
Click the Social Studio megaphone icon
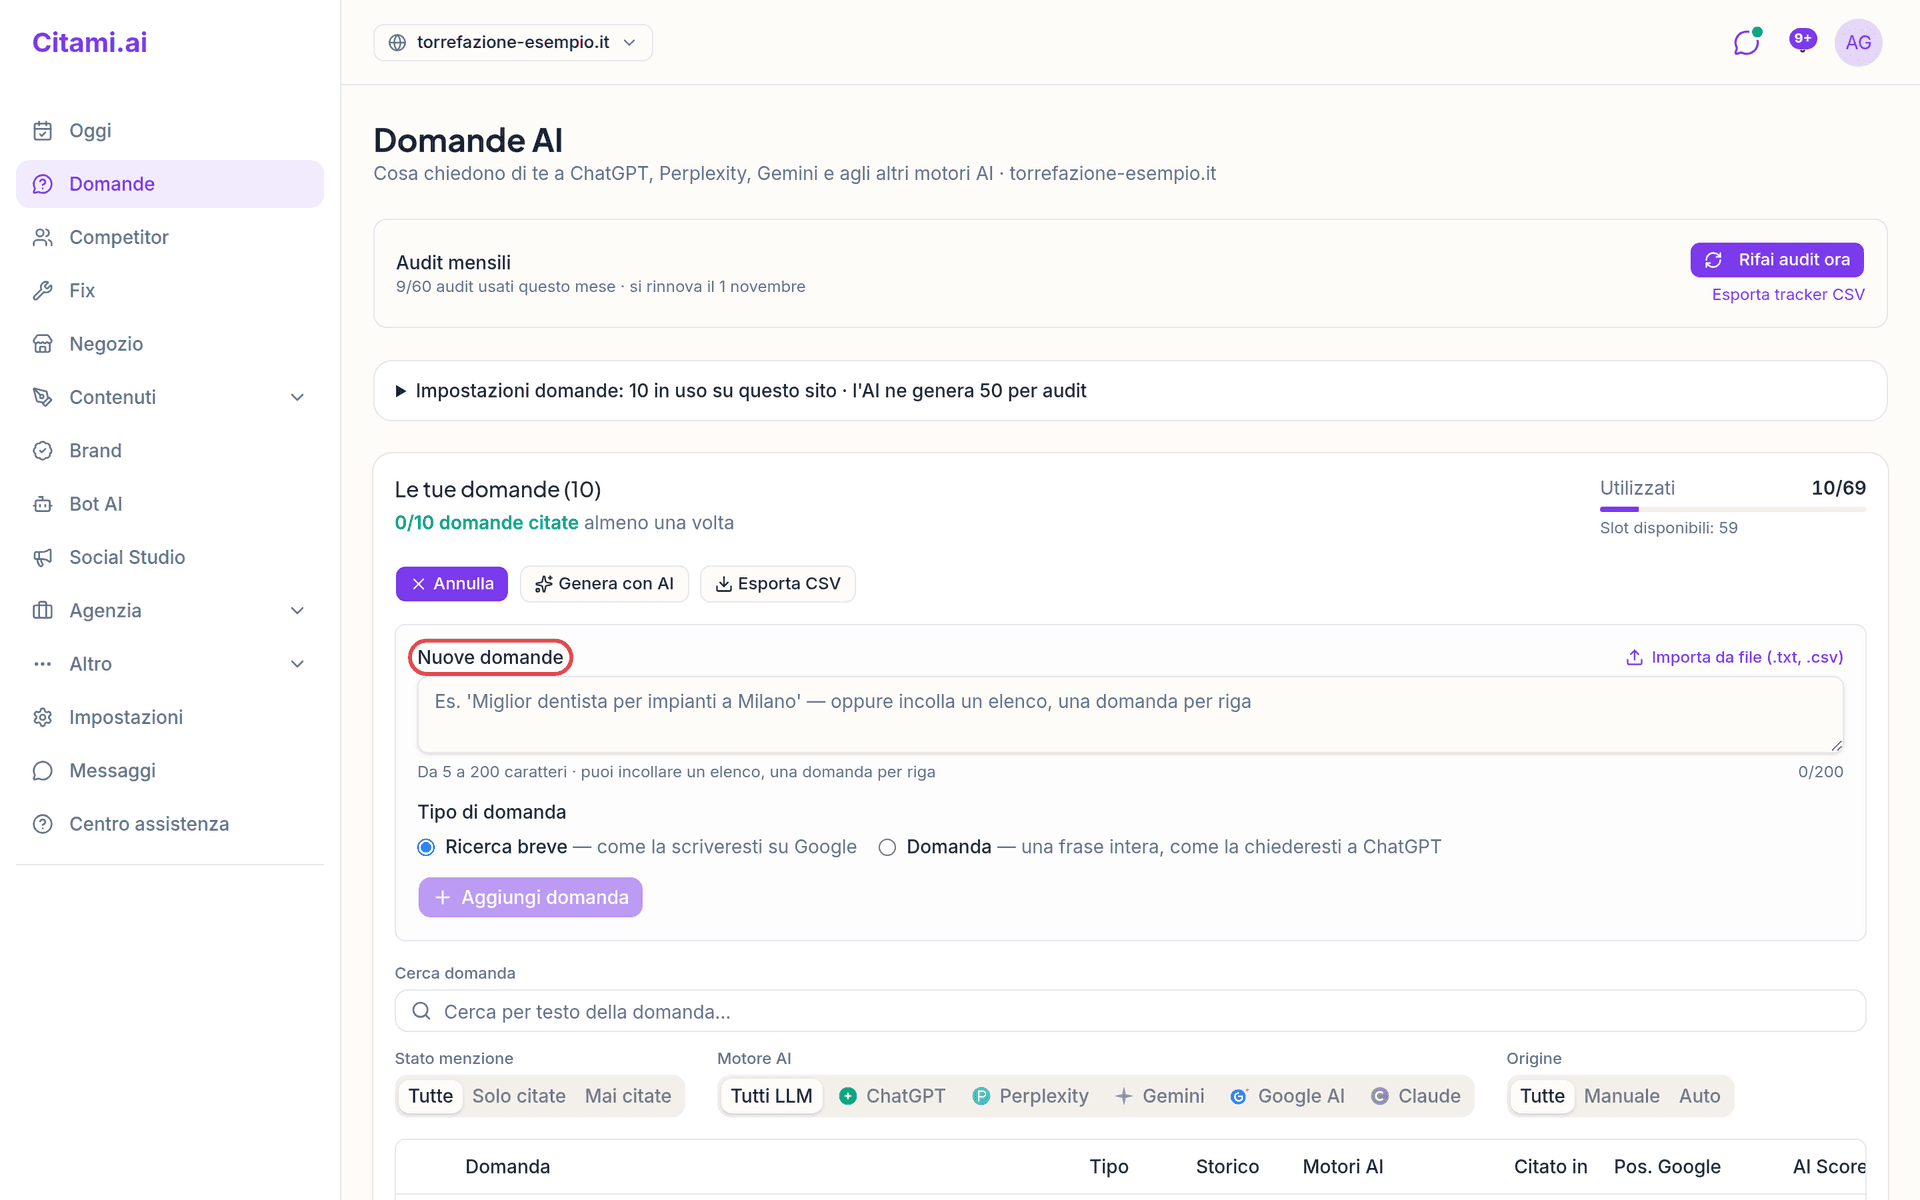point(42,557)
